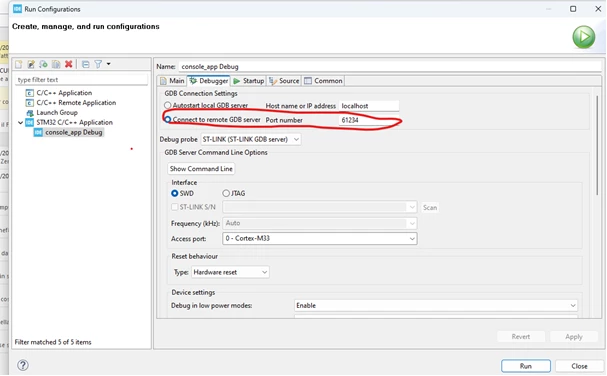This screenshot has width=607, height=376.
Task: Maximize the Run Configurations window
Action: [573, 9]
